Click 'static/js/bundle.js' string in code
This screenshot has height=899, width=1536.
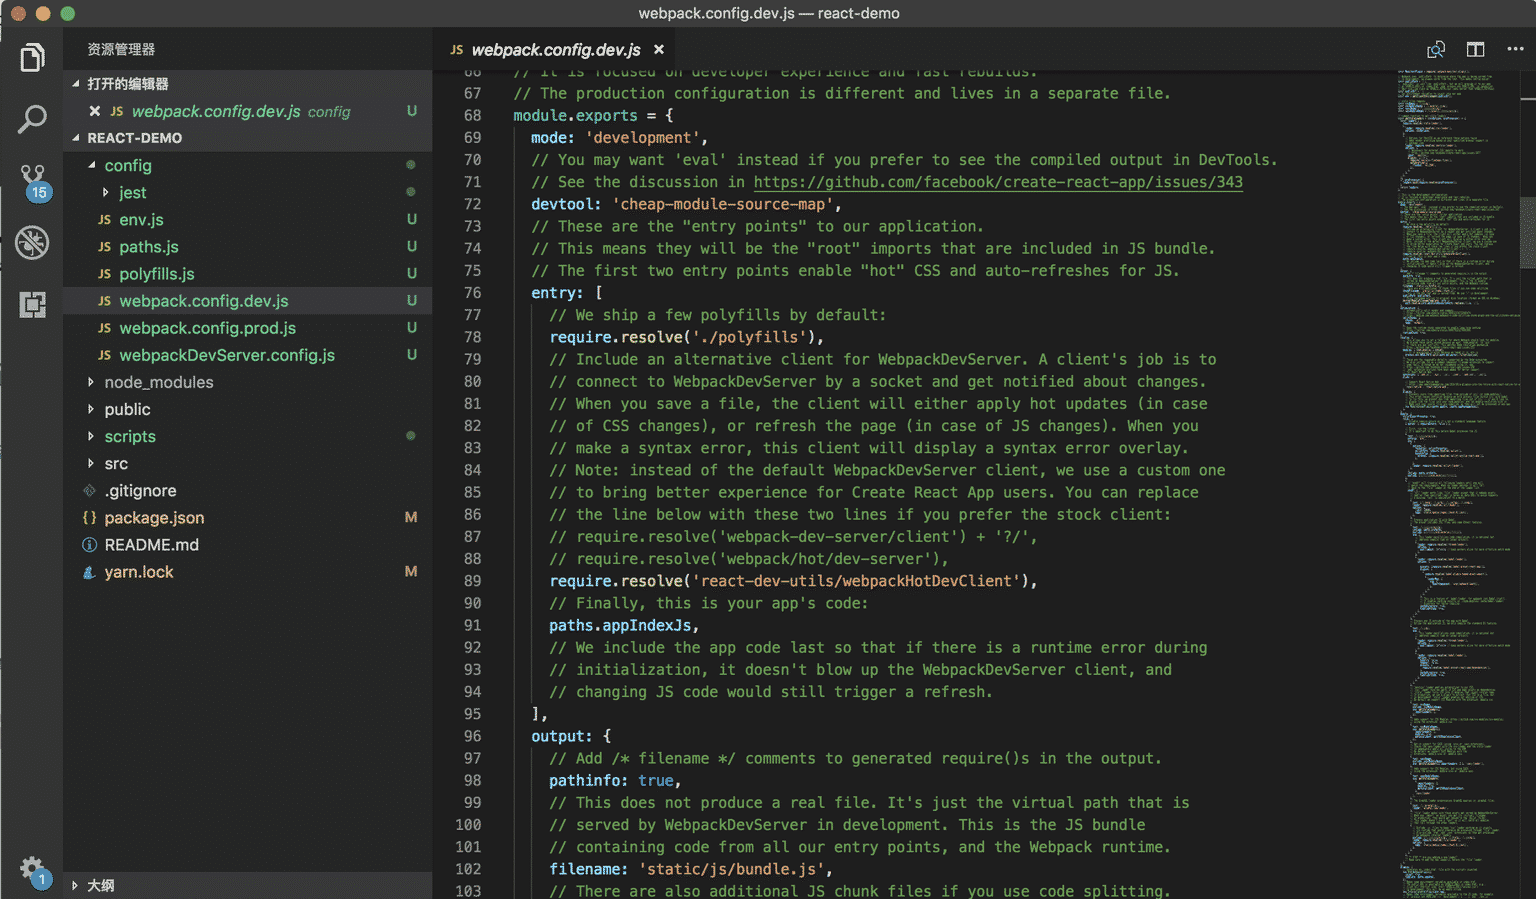[x=730, y=869]
